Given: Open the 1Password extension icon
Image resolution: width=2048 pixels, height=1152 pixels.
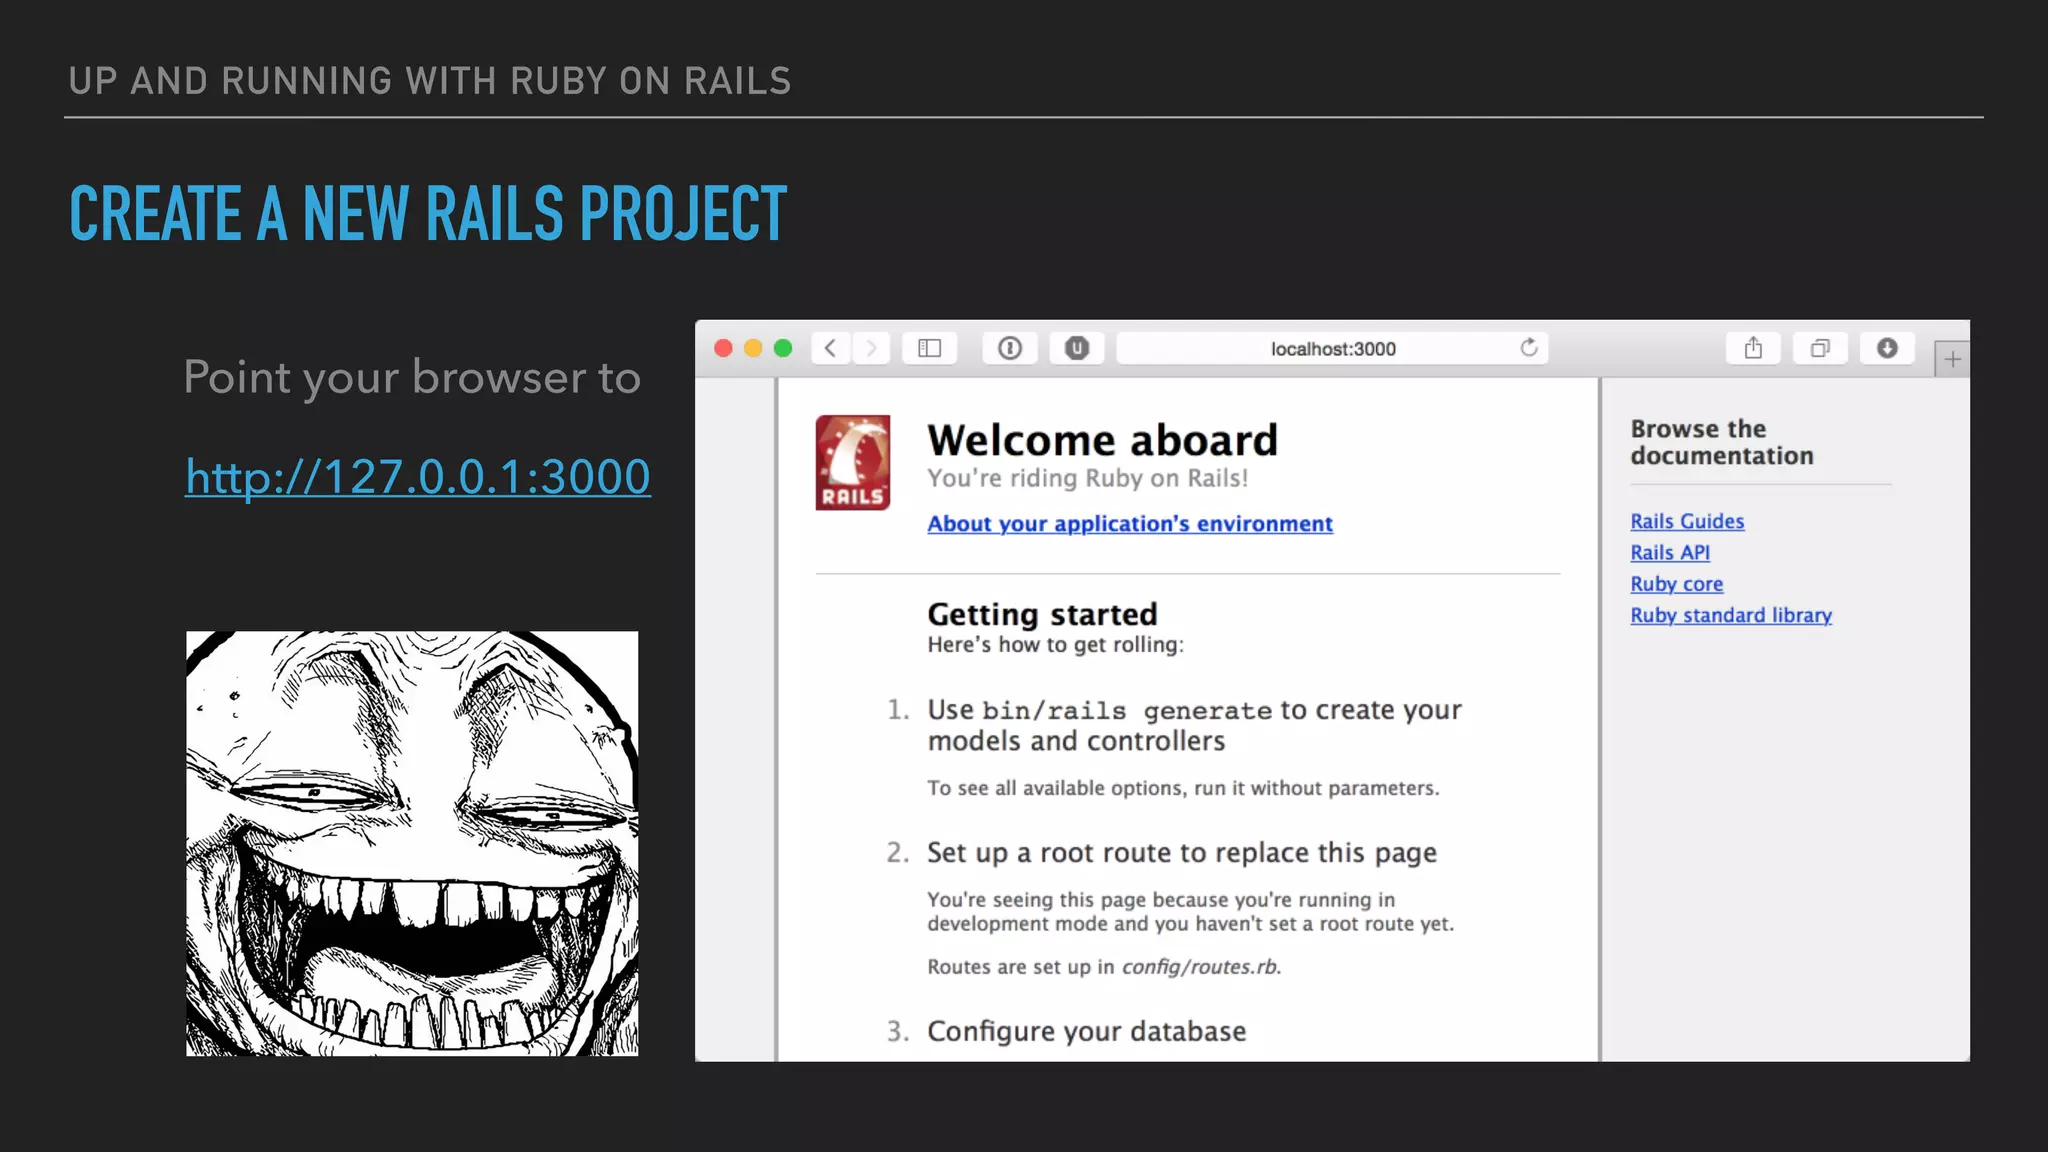Looking at the screenshot, I should click(x=1010, y=348).
